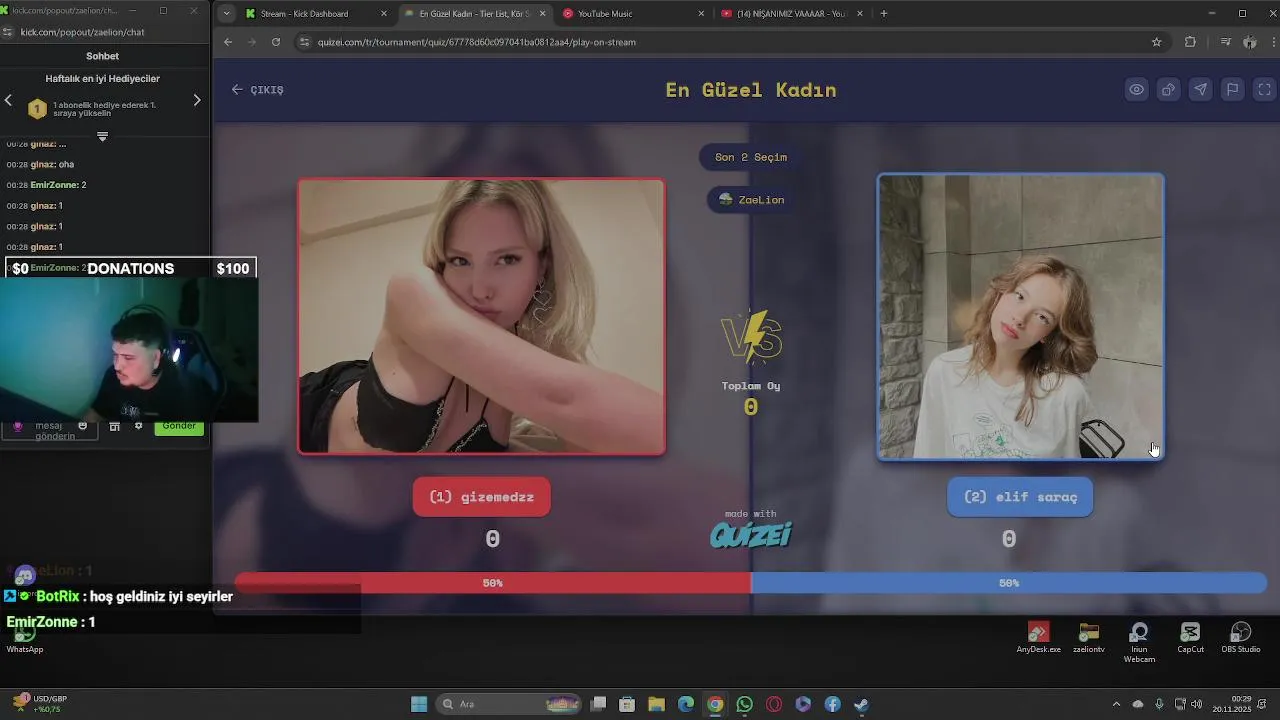Viewport: 1280px width, 720px height.
Task: Open Iriun Webcam desktop shortcut
Action: 1139,642
